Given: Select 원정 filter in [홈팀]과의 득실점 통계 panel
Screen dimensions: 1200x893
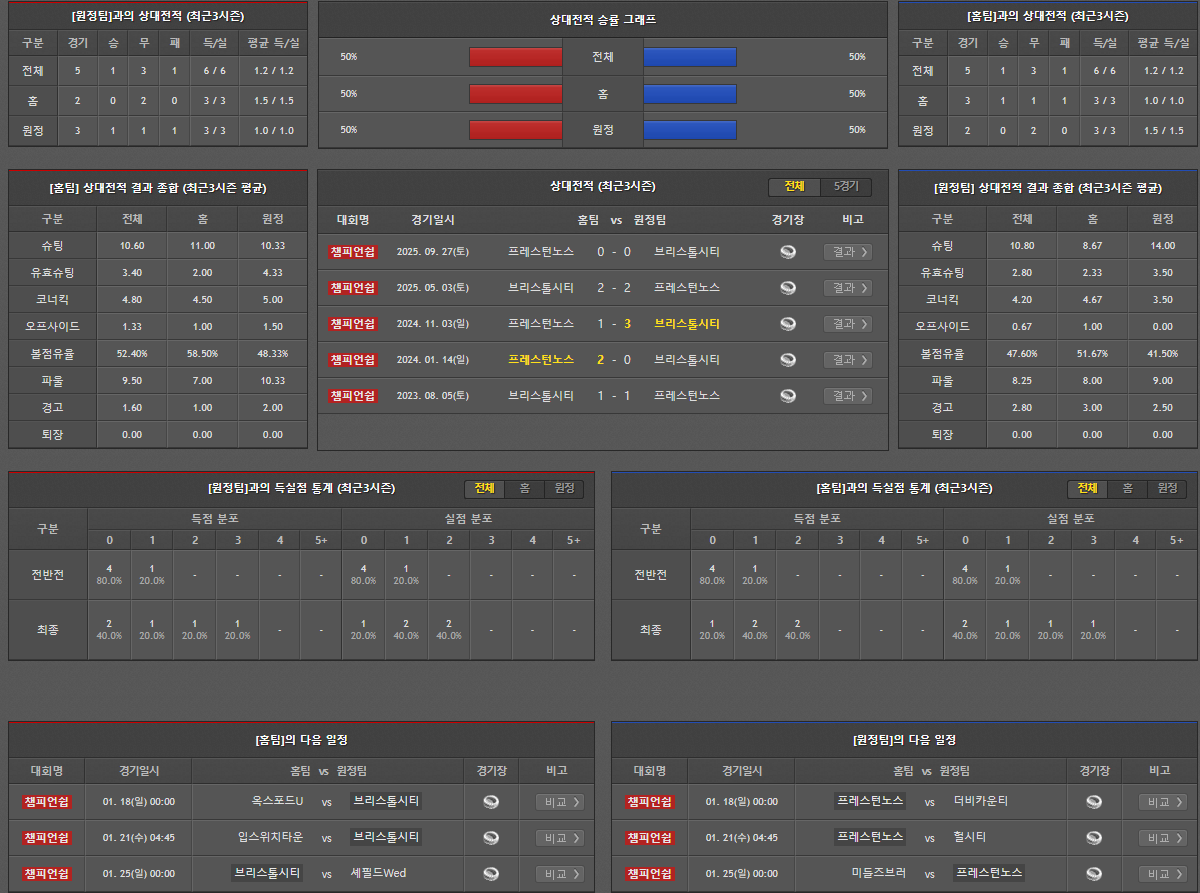Looking at the screenshot, I should tap(1167, 488).
